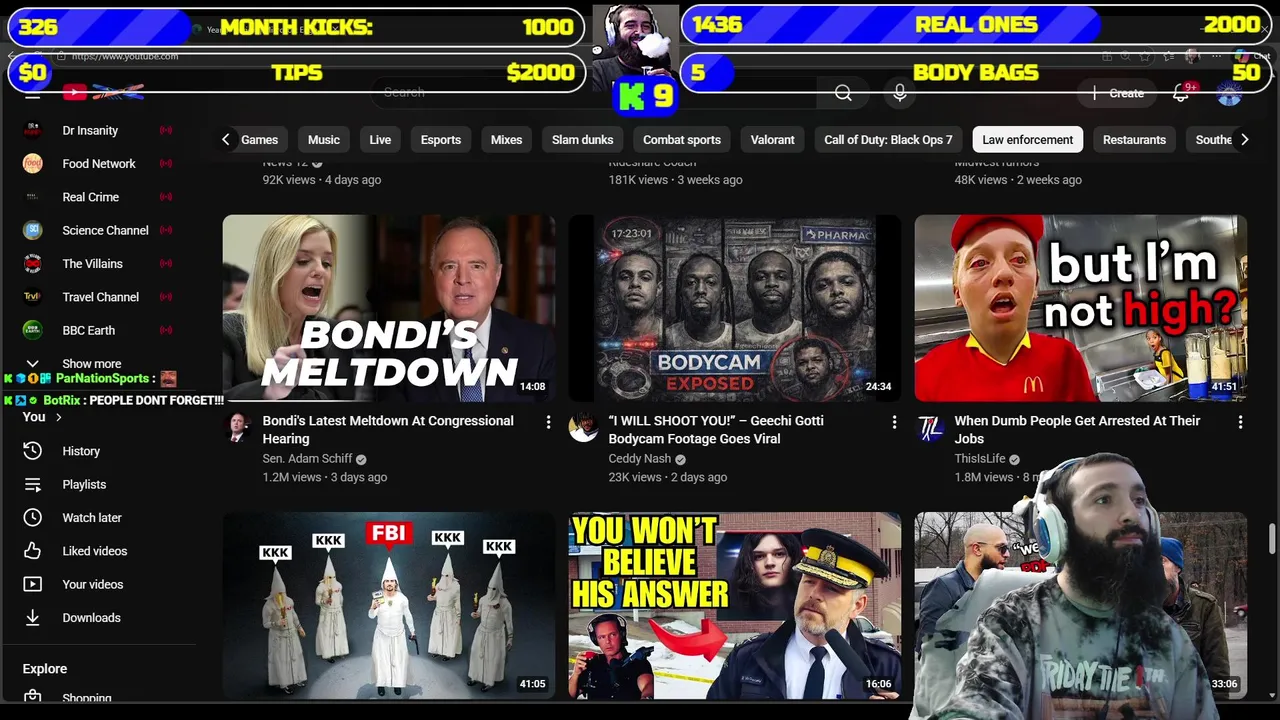Image resolution: width=1280 pixels, height=720 pixels.
Task: Click the Travel Channel avatar icon
Action: [x=32, y=297]
